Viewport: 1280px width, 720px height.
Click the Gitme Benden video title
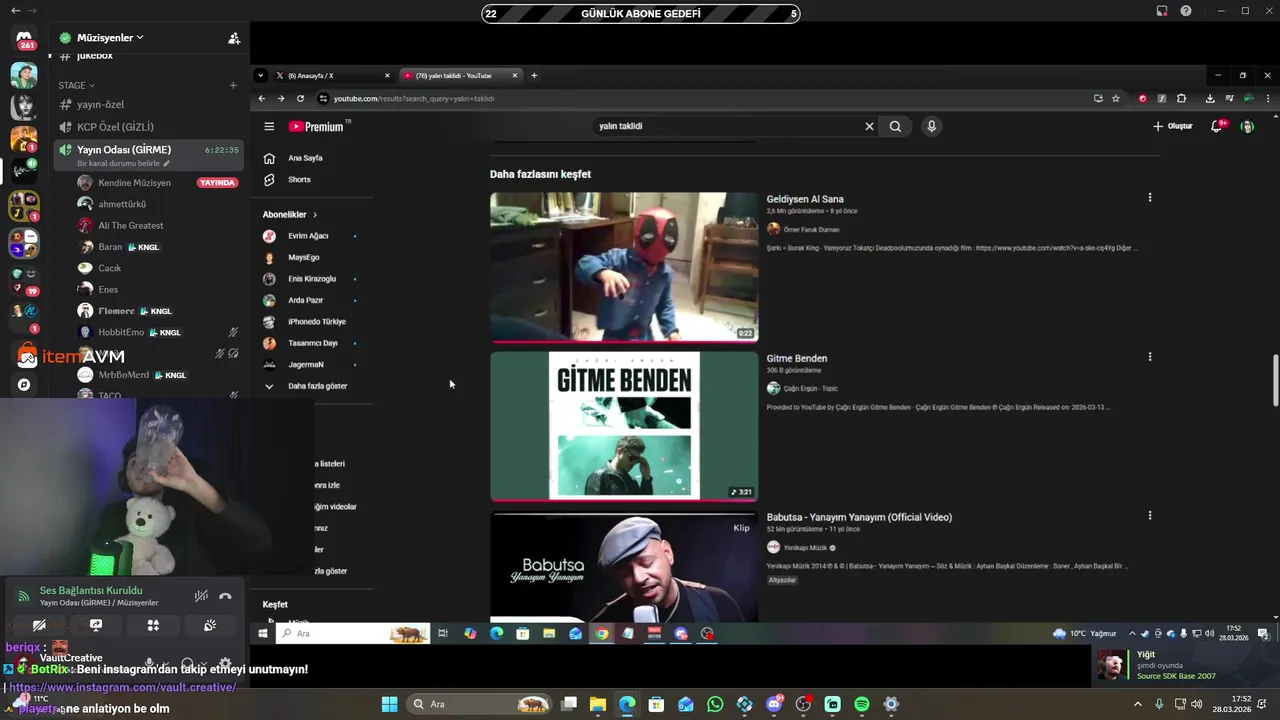coord(797,359)
